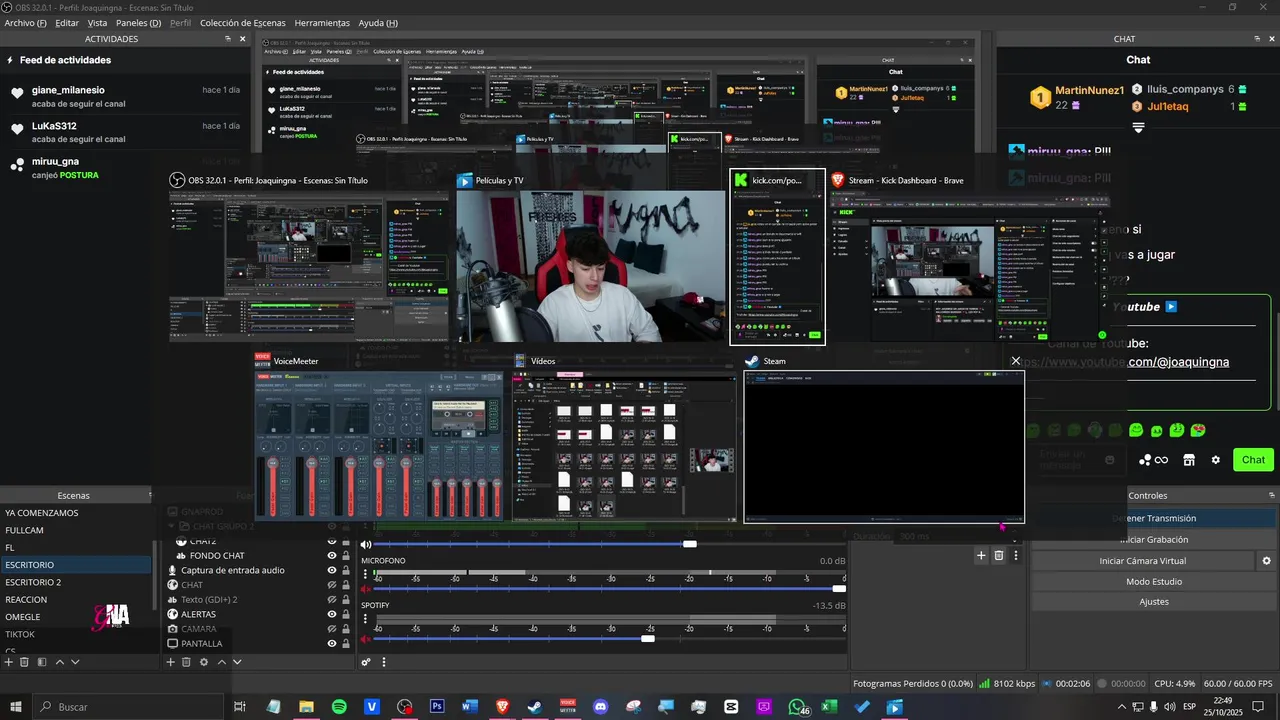This screenshot has height=720, width=1280.
Task: Hide the ALERTAS source
Action: (x=332, y=614)
